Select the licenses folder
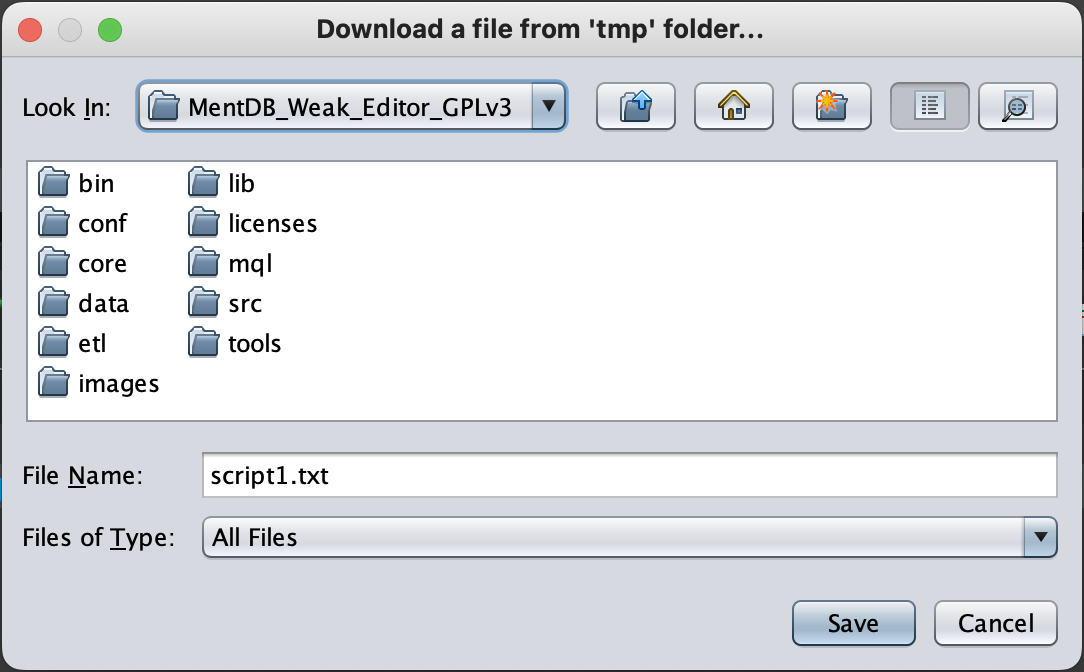 [x=272, y=224]
